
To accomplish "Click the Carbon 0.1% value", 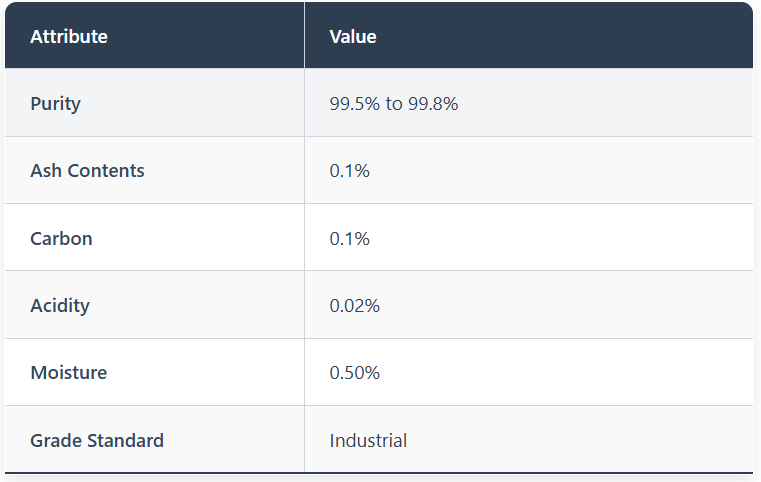I will (350, 238).
